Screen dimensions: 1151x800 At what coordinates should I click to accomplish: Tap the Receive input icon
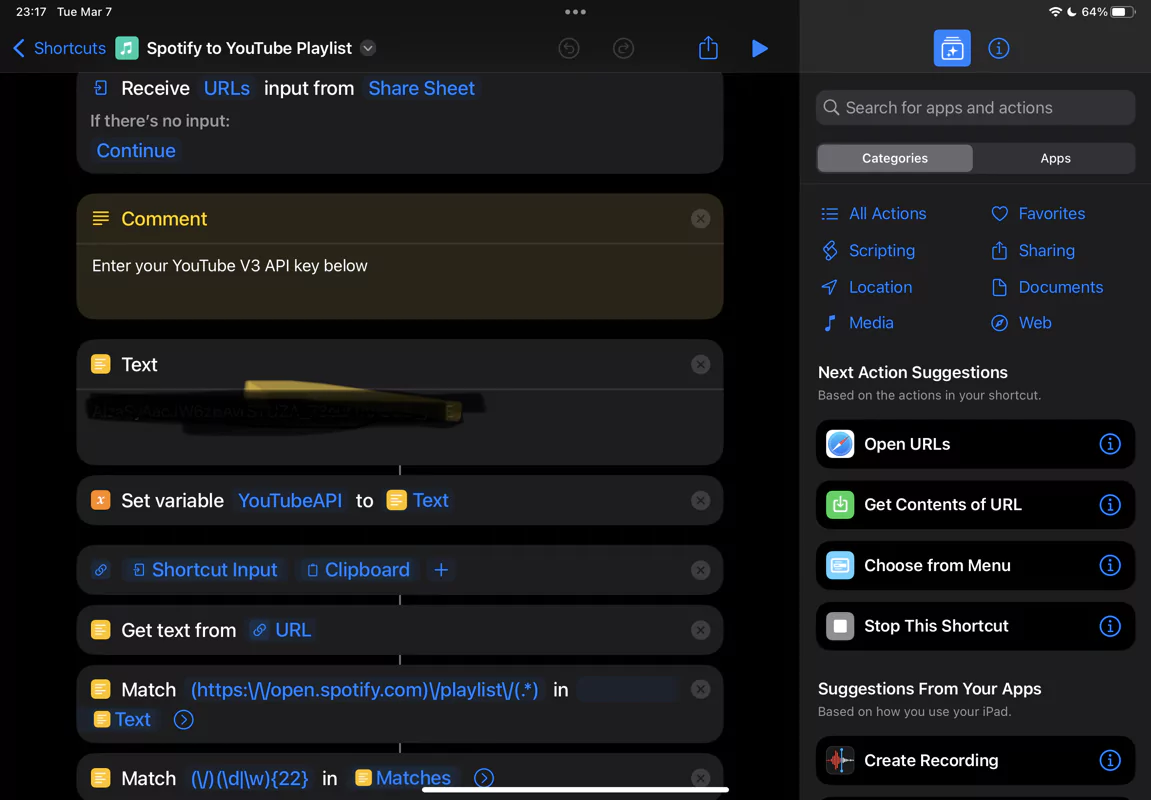101,88
